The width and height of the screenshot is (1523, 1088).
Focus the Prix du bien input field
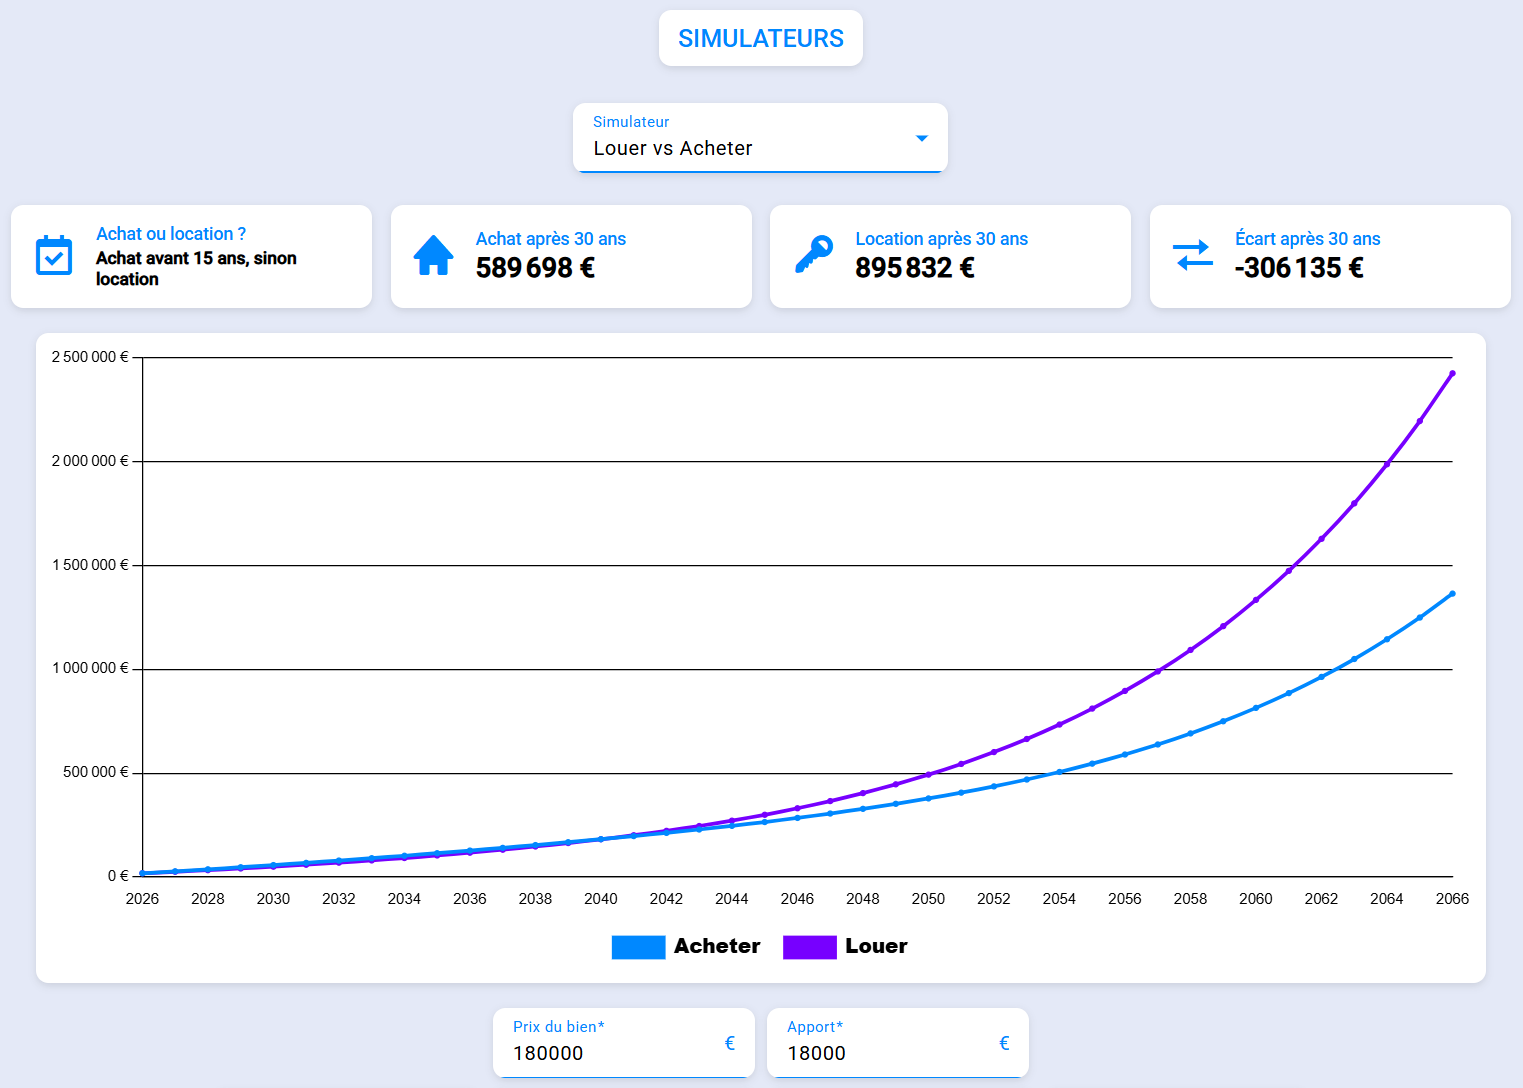pos(624,1043)
